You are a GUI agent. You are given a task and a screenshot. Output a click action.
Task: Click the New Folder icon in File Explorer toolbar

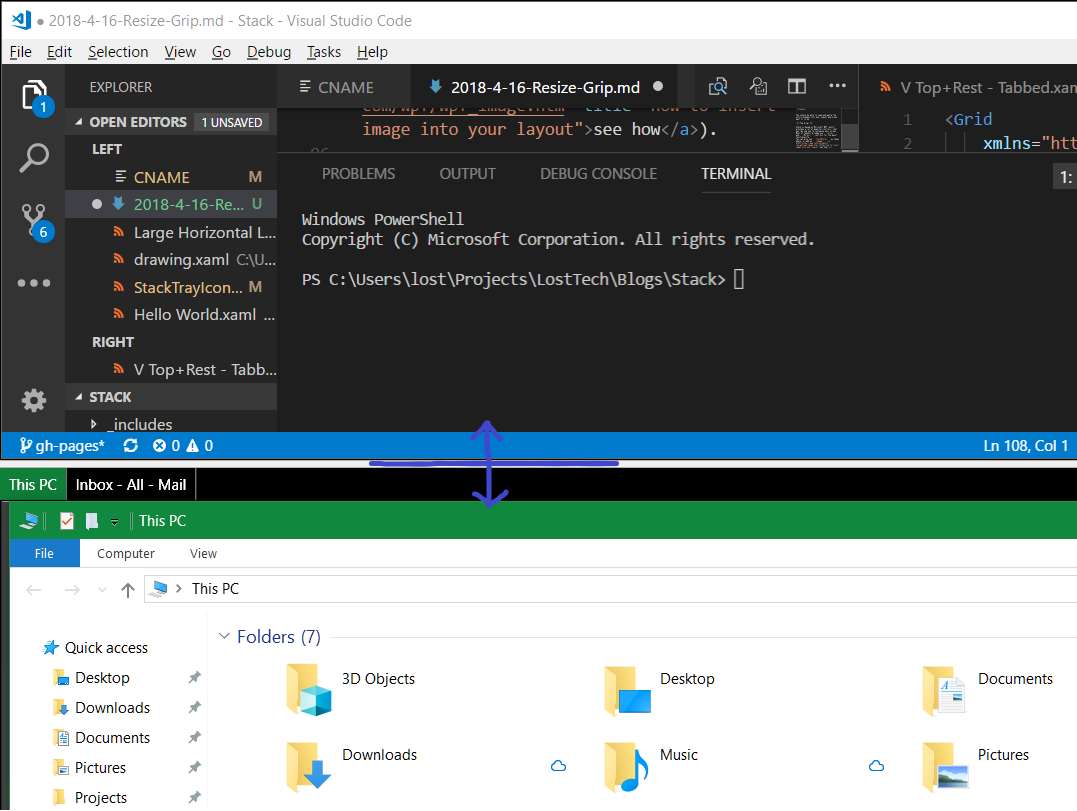coord(91,521)
